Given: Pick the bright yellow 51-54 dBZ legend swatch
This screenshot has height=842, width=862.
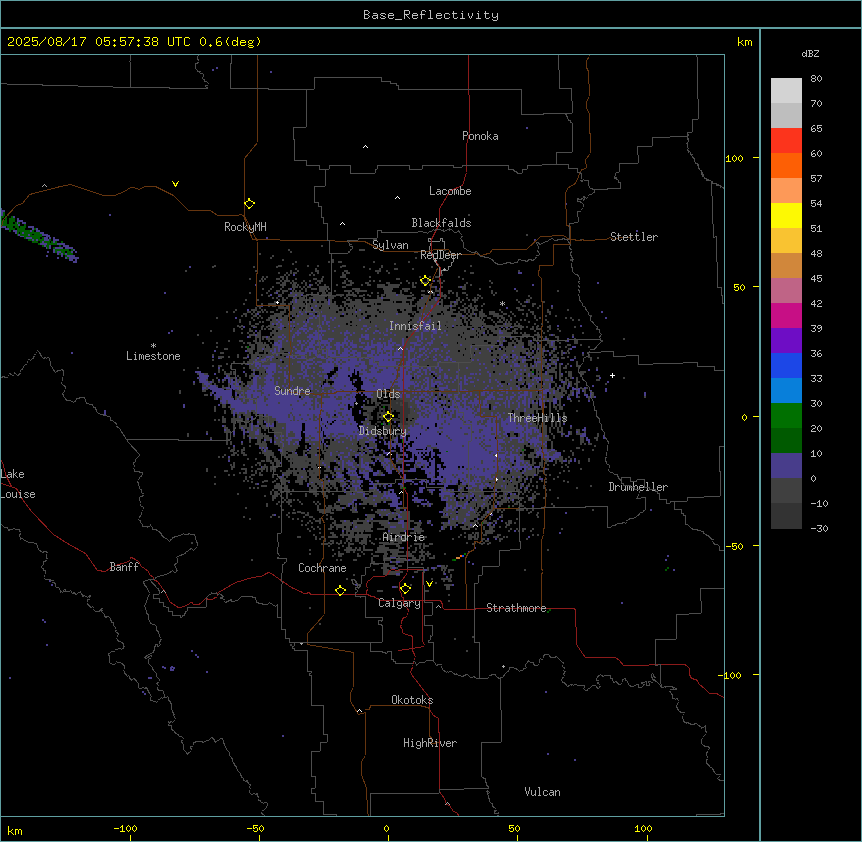Looking at the screenshot, I should tap(786, 215).
